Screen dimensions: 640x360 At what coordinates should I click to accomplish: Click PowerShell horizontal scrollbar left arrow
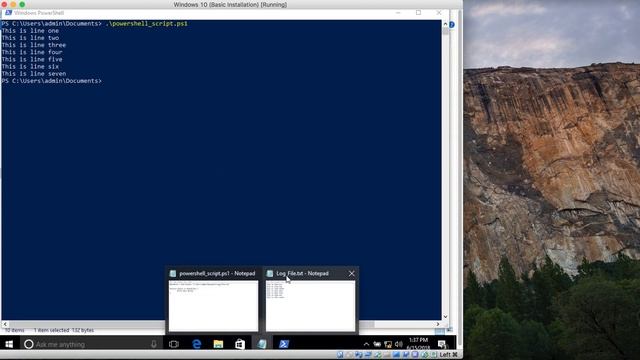pyautogui.click(x=5, y=324)
